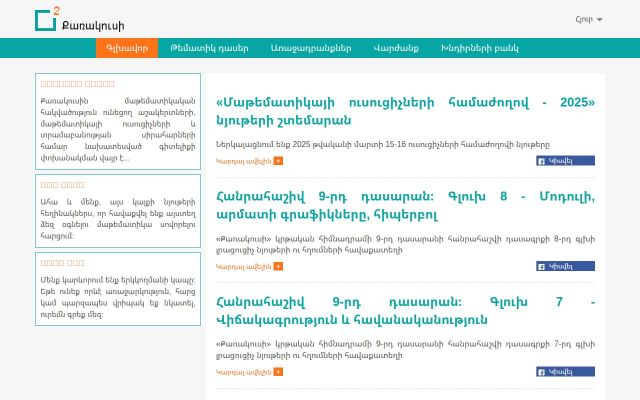
Task: Open the Թեմատիկ դասեր menu item
Action: [x=209, y=48]
